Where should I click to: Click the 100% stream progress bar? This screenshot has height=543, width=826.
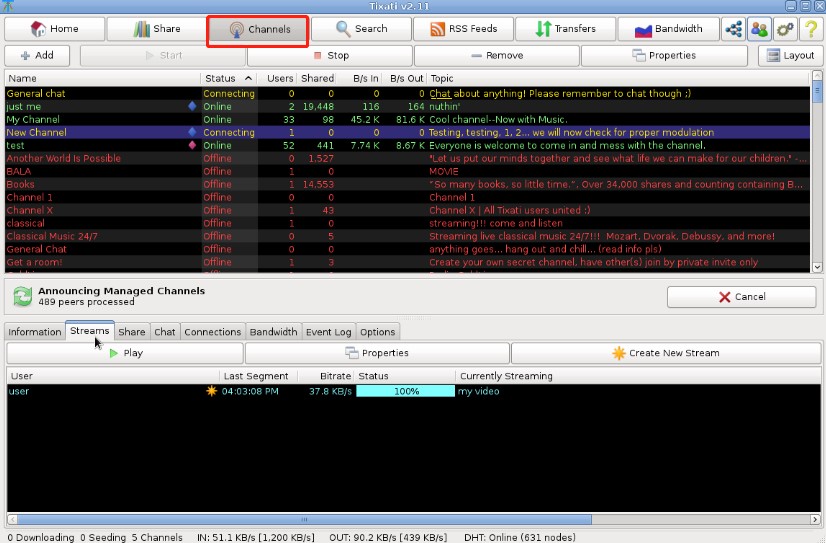pos(406,391)
